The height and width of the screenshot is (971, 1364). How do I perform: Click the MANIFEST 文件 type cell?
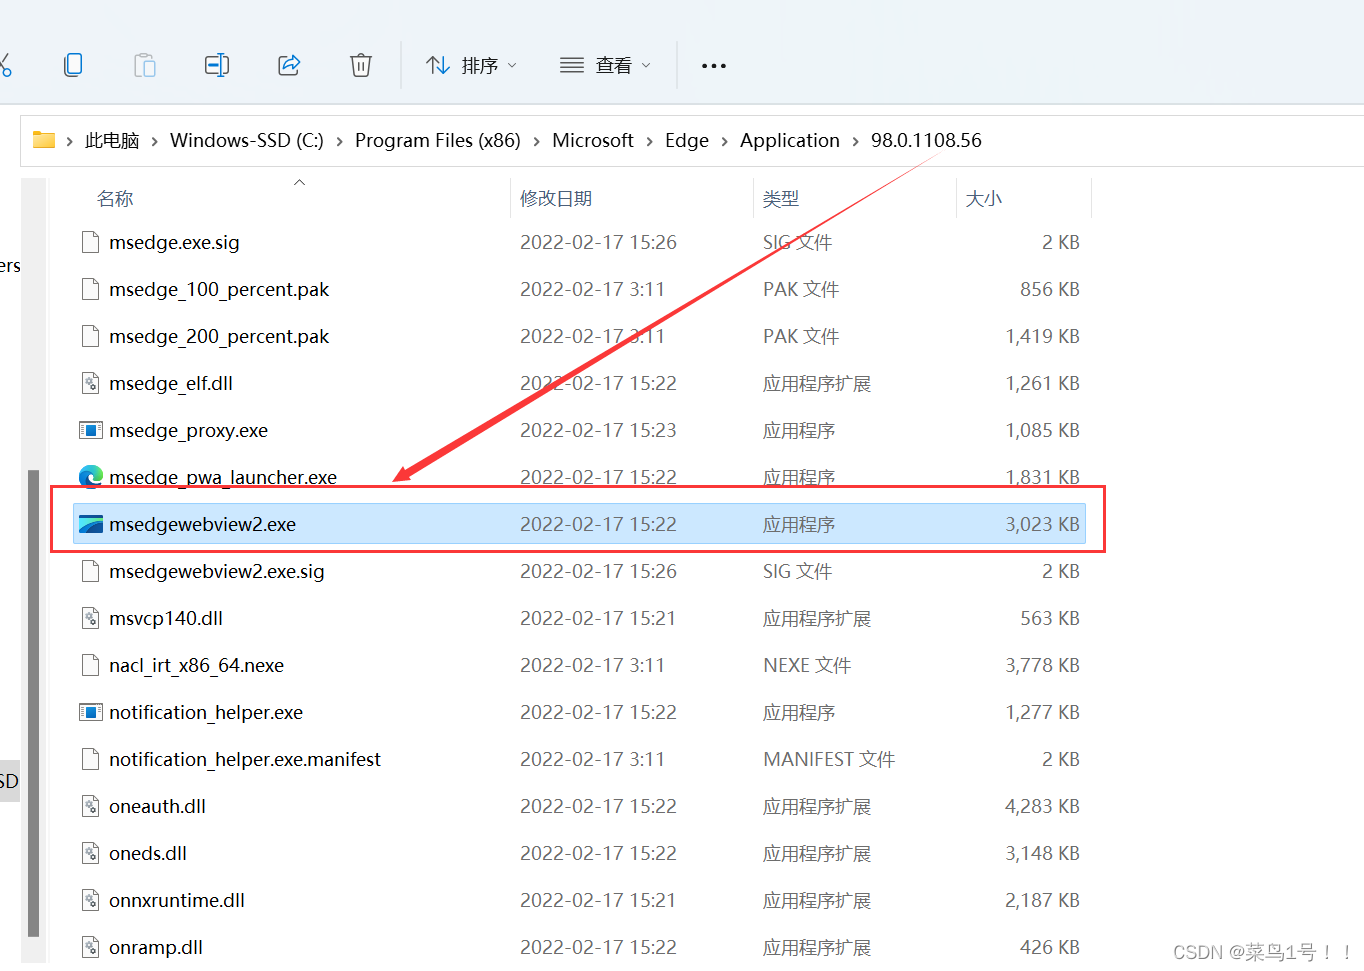coord(829,759)
